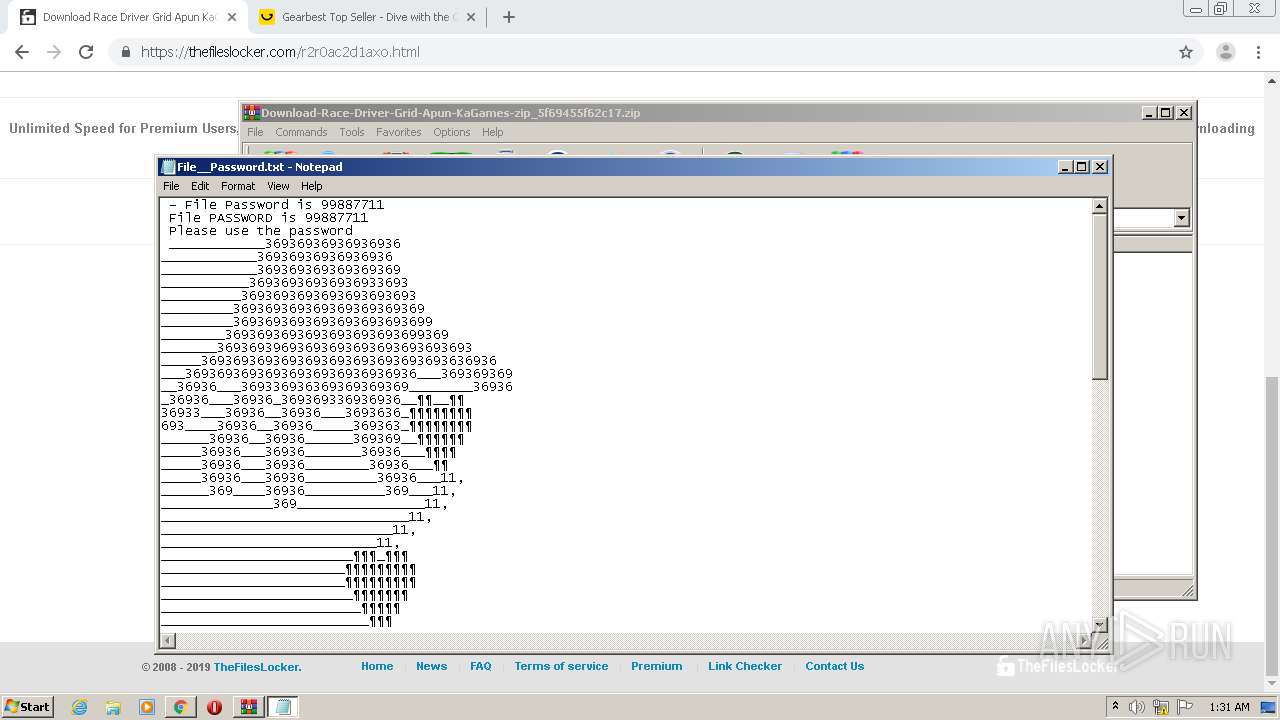Click the WinRAR title bar icon

251,113
